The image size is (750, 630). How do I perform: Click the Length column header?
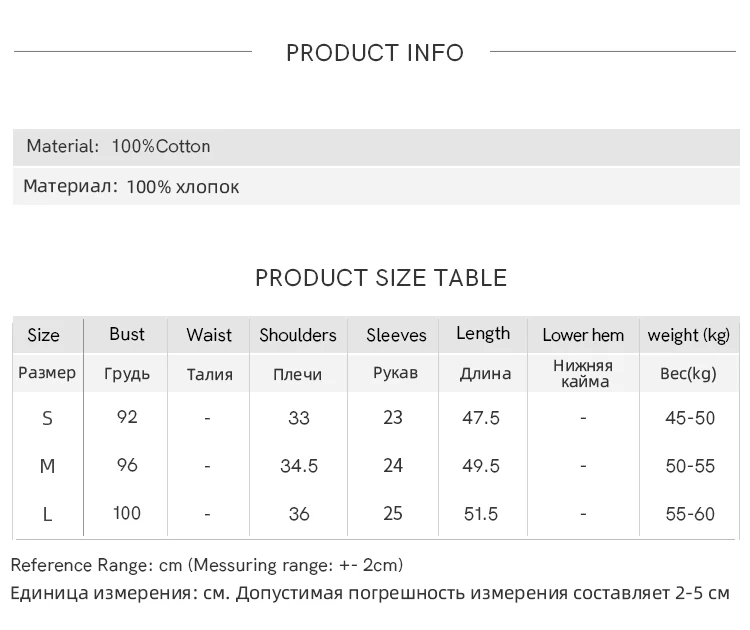(483, 334)
